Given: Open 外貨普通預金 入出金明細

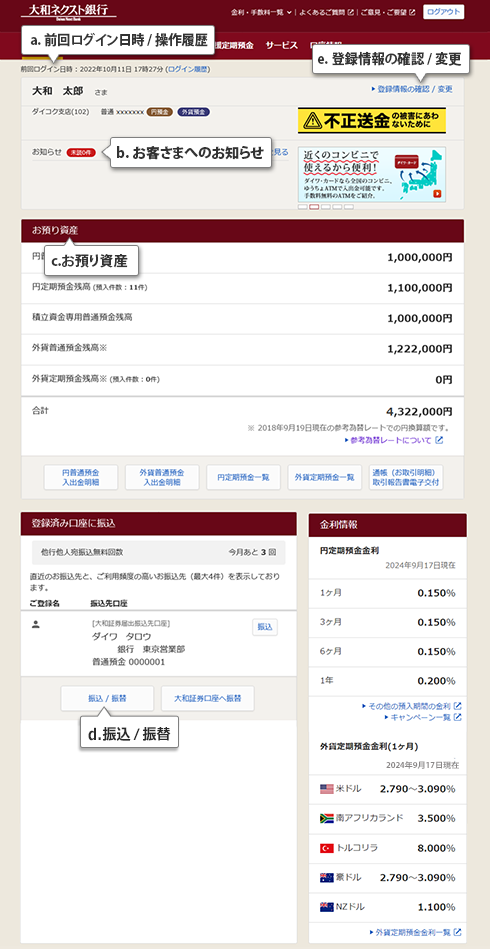Looking at the screenshot, I should 162,477.
